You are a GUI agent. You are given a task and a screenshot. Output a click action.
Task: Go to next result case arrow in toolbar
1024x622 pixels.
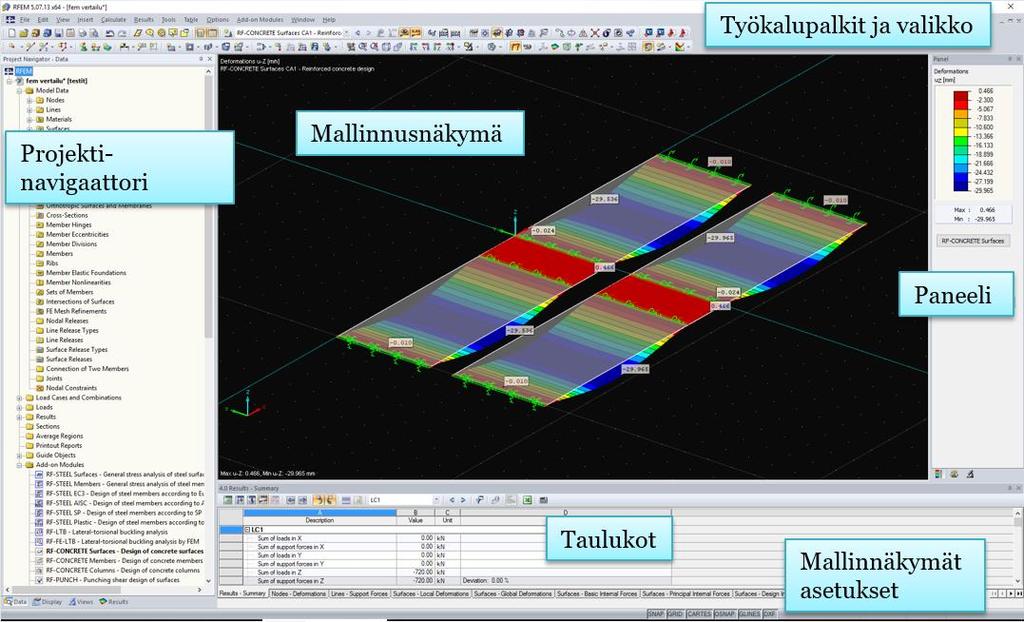[369, 33]
